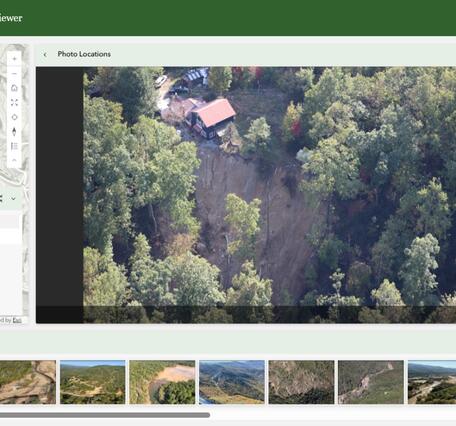Screen dimensions: 456x426
Task: Zoom out on the map
Action: pos(14,74)
